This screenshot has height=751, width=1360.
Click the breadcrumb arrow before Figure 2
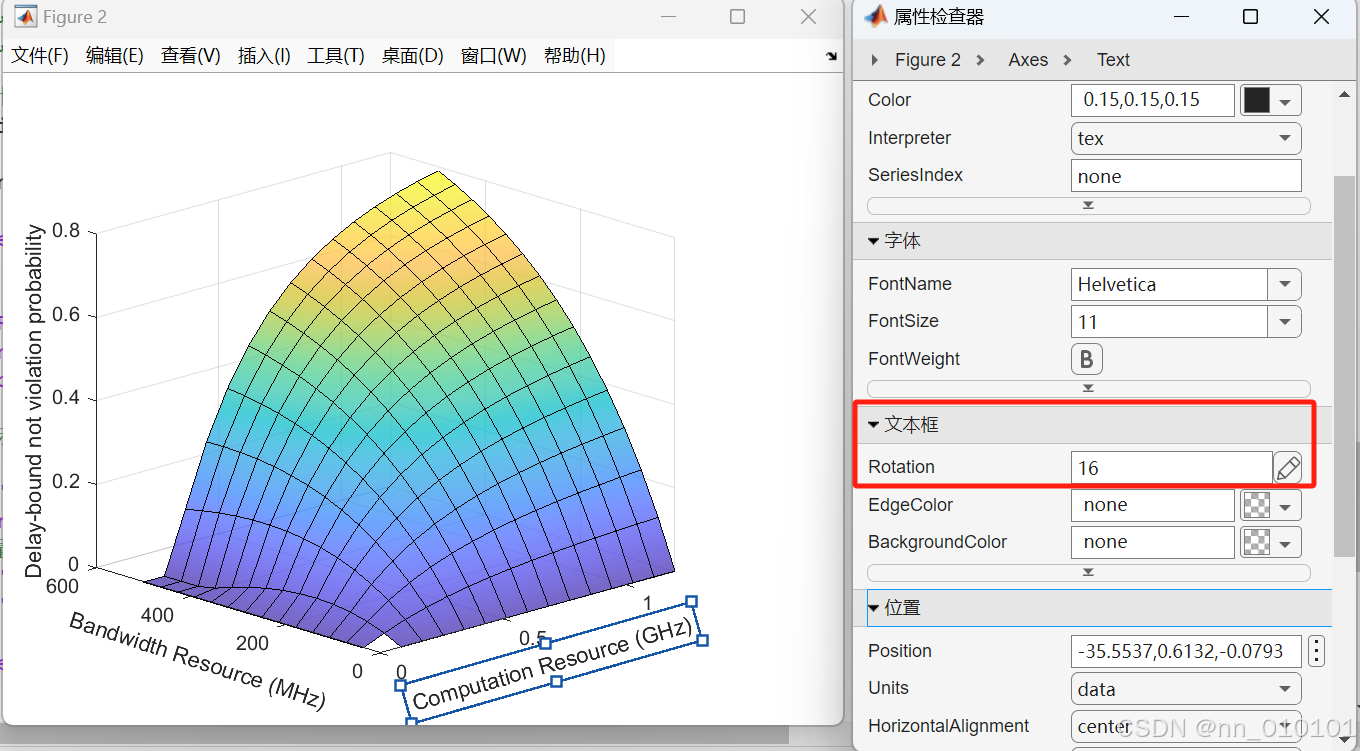[875, 60]
